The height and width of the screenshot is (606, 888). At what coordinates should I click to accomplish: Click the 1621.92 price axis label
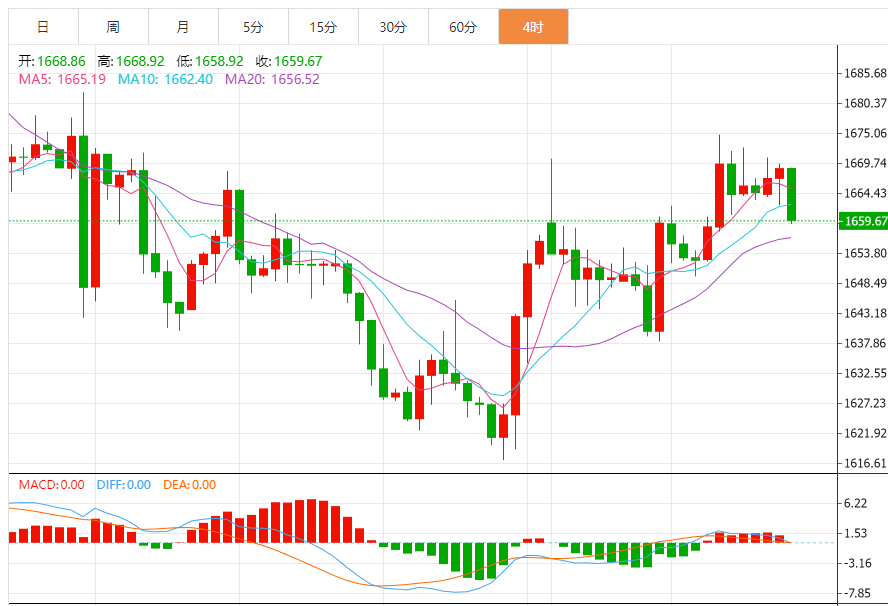click(x=865, y=433)
